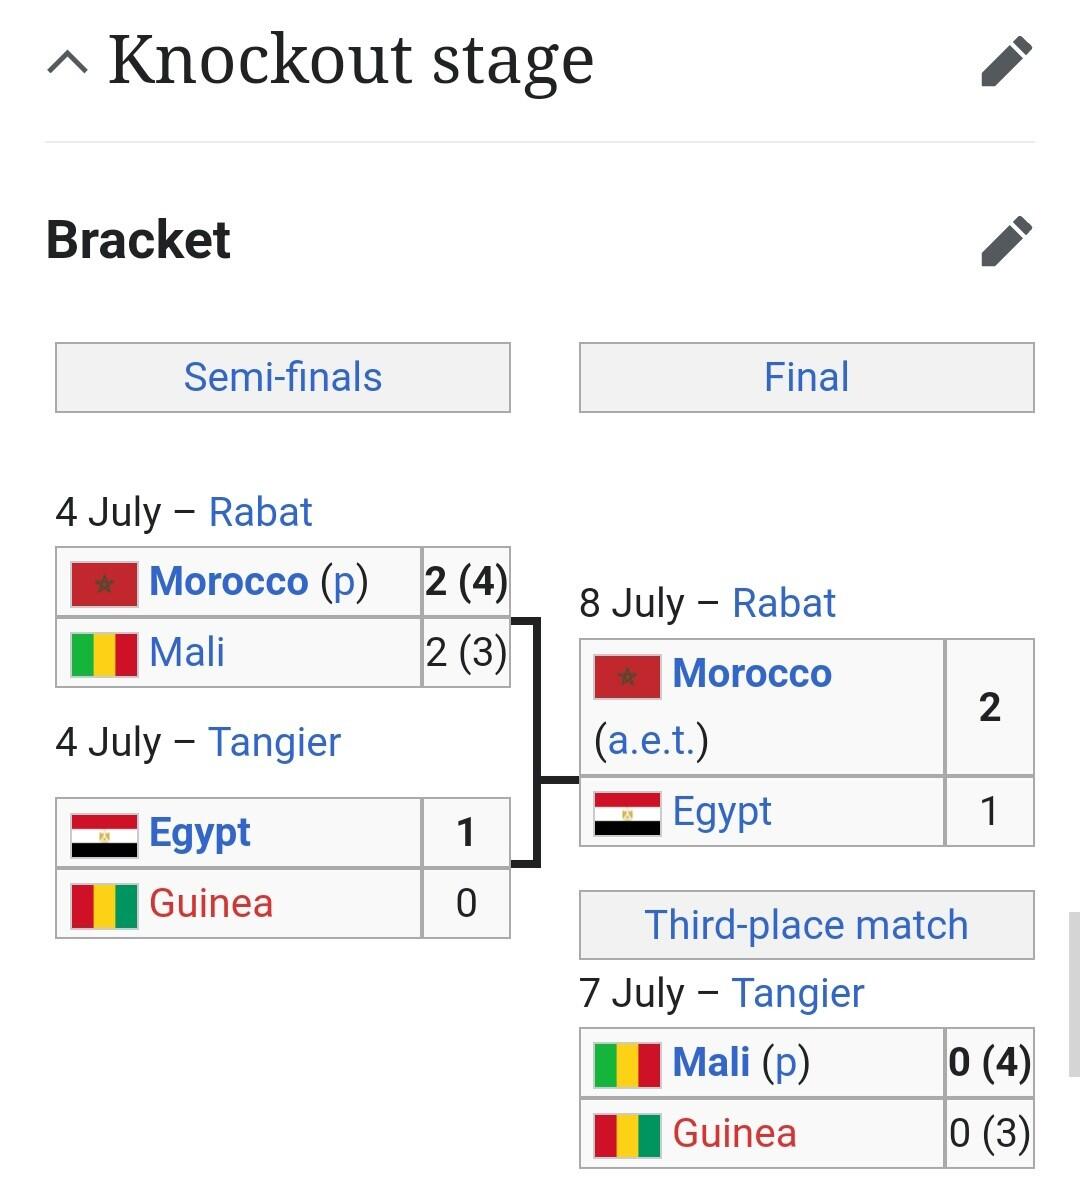The width and height of the screenshot is (1080, 1191).
Task: Click the Guinea flag in the semi-final
Action: [104, 905]
